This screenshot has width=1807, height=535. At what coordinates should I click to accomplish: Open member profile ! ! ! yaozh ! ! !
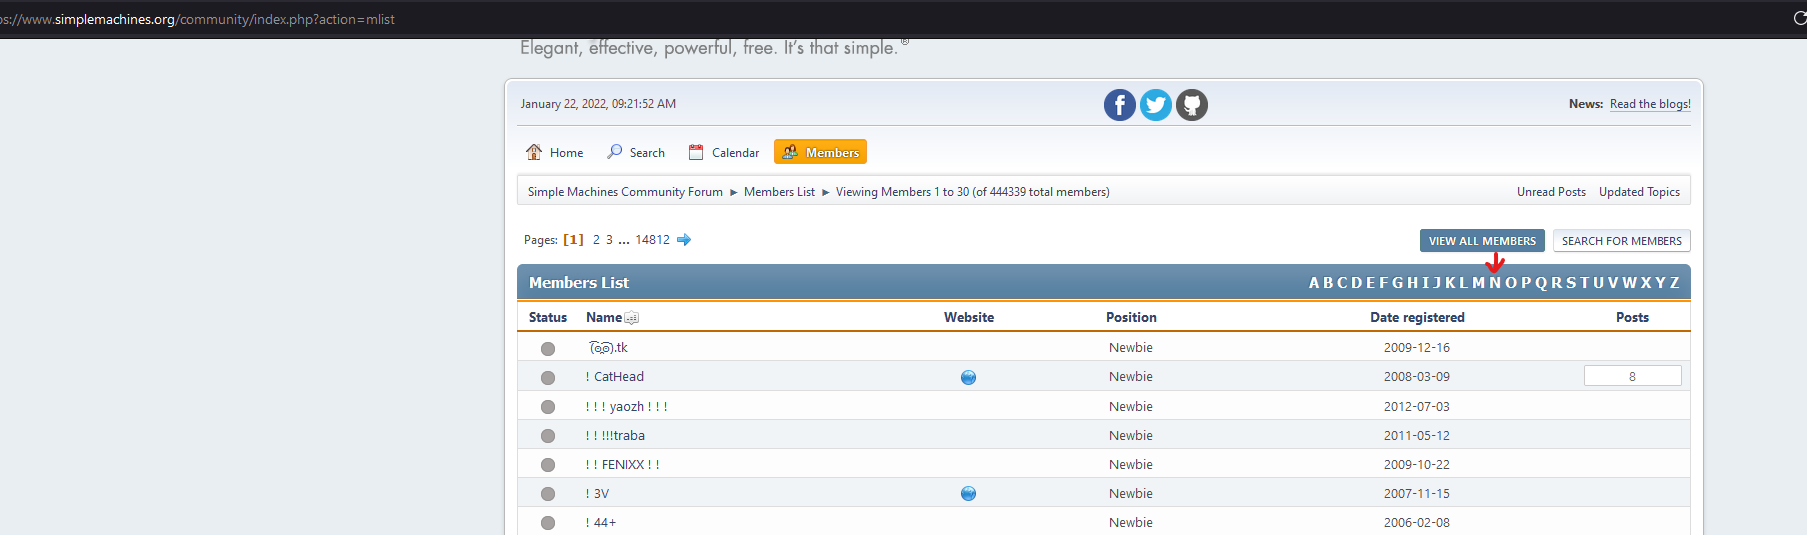[626, 407]
